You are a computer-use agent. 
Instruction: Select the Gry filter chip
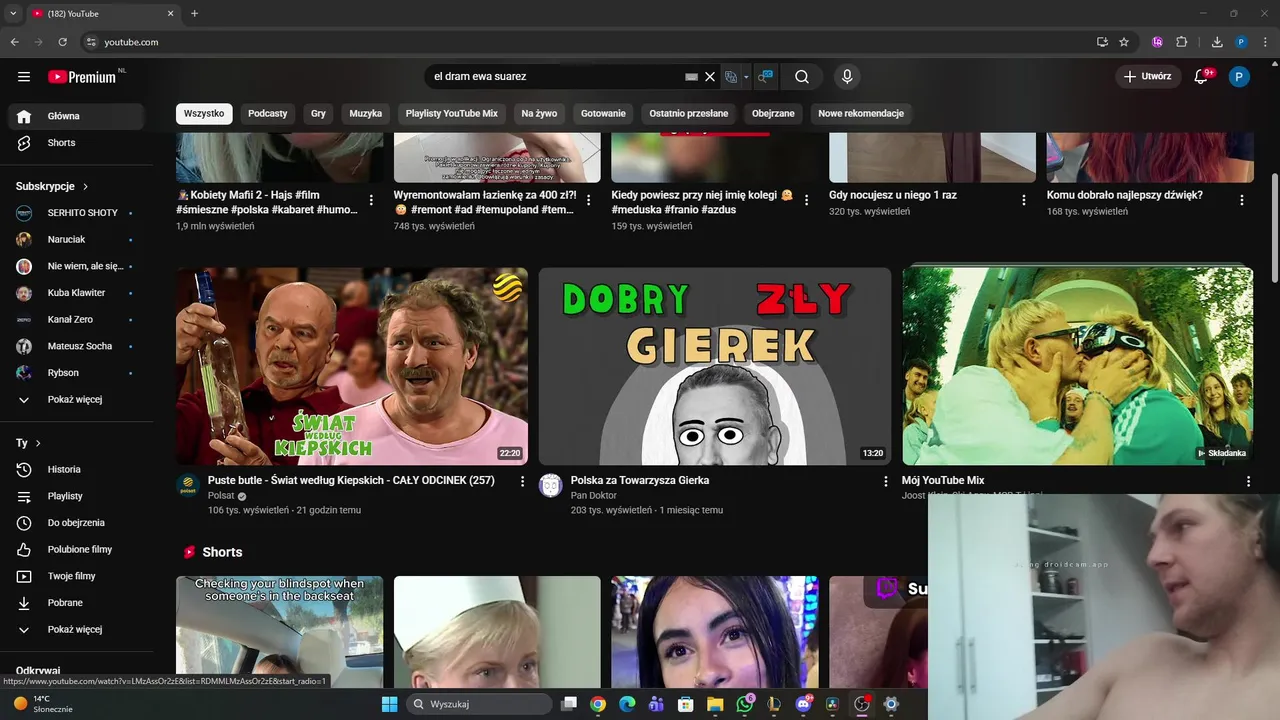[x=318, y=113]
